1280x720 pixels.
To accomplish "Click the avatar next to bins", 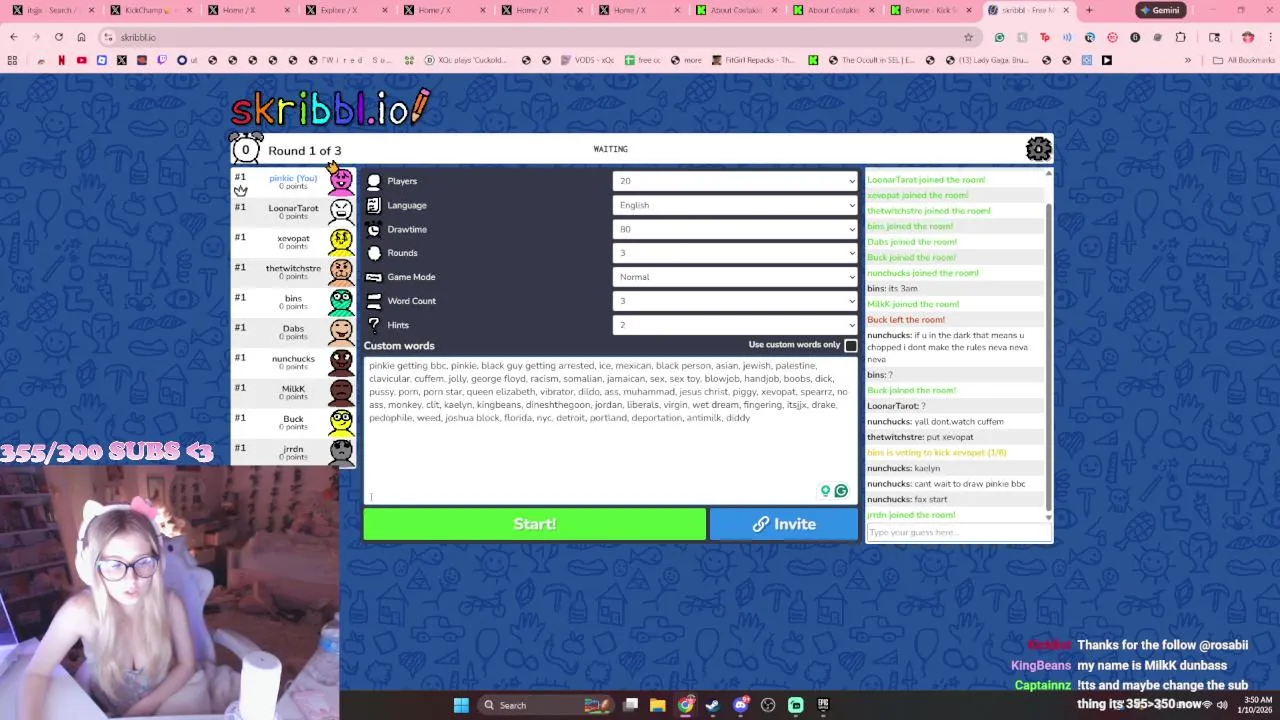I will tap(341, 301).
